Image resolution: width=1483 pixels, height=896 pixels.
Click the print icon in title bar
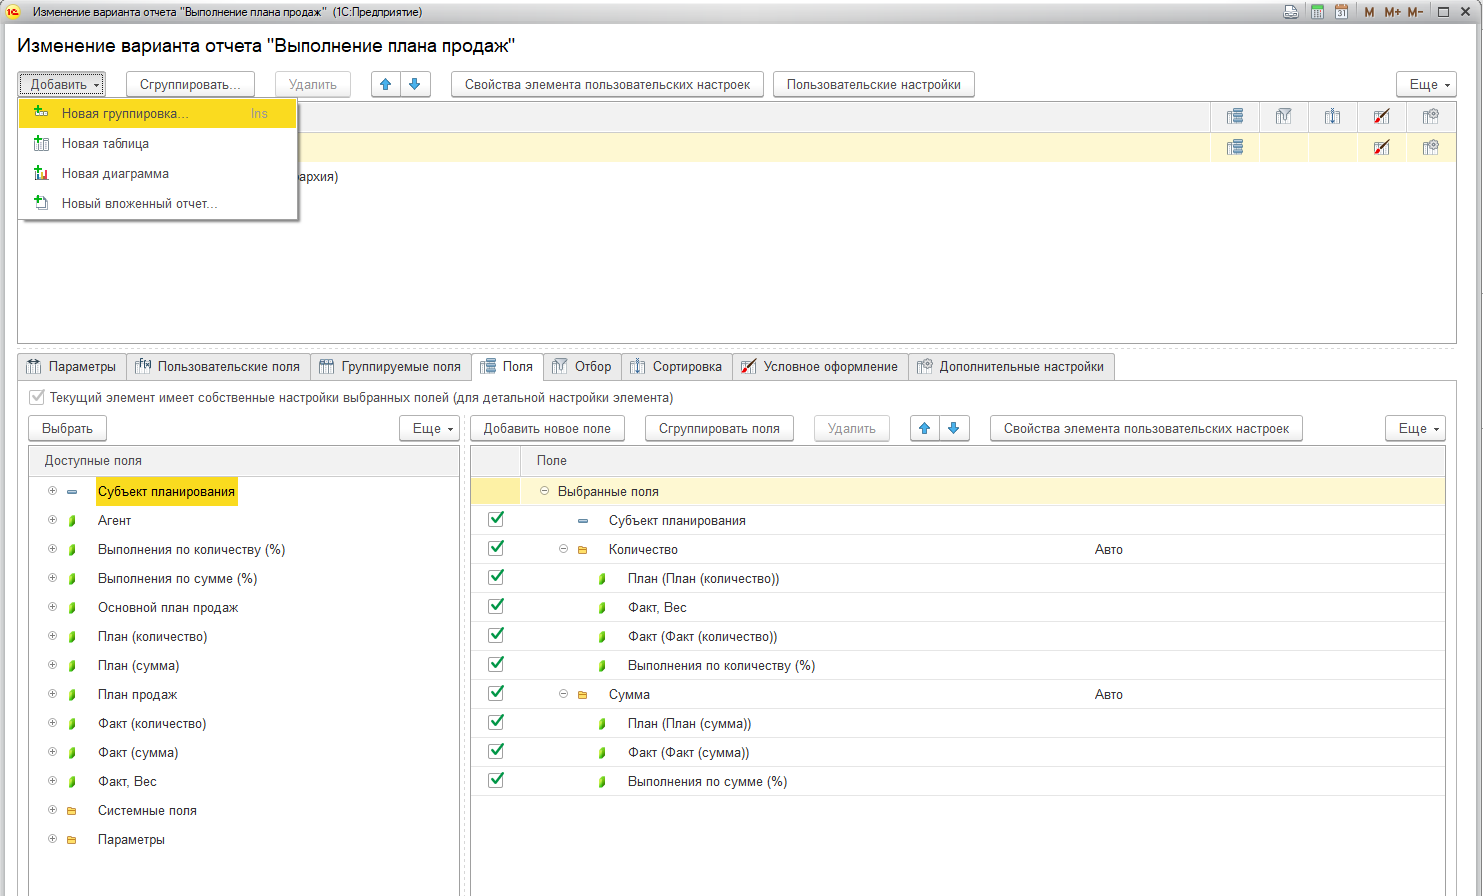coord(1291,12)
